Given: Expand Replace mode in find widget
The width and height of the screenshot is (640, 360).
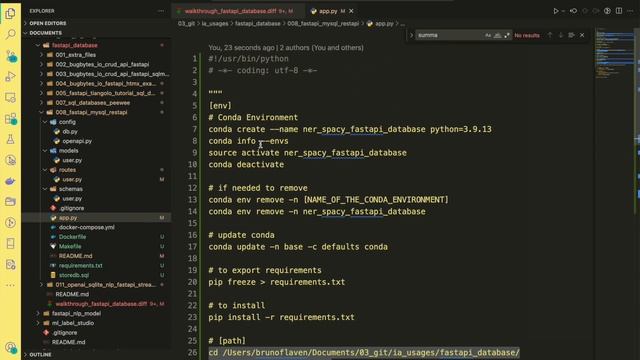Looking at the screenshot, I should pos(411,36).
